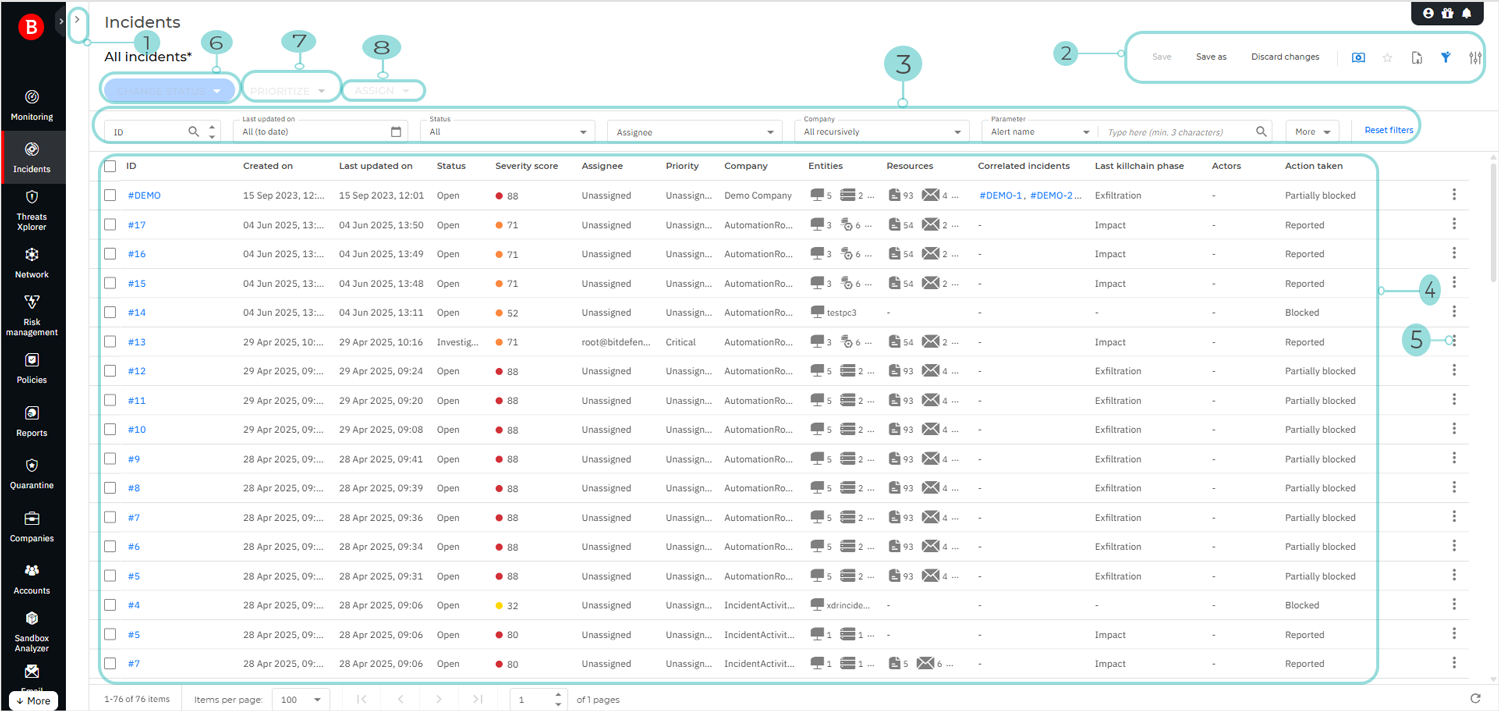Screen dimensions: 1499x711
Task: Select the checkbox for incident #DEMO
Action: (x=112, y=195)
